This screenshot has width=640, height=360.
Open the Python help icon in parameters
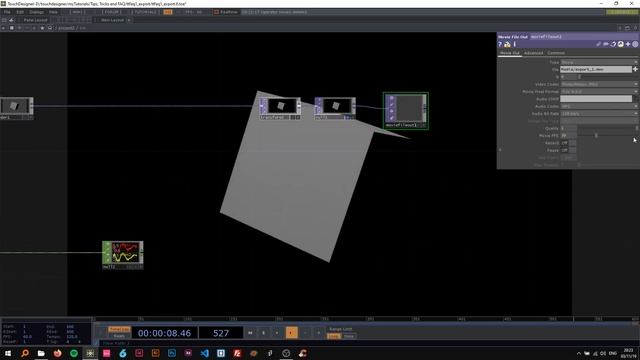[507, 44]
